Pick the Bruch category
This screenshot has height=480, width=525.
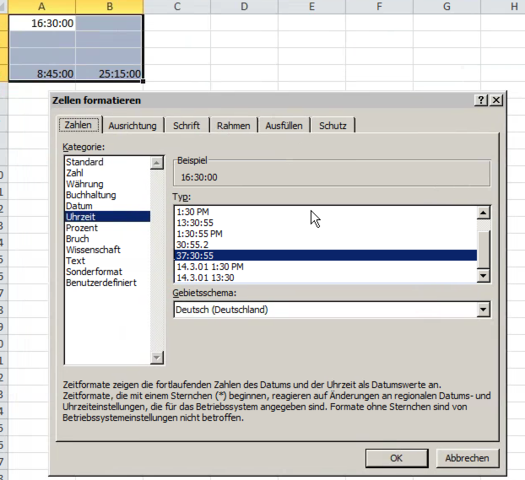click(x=107, y=239)
